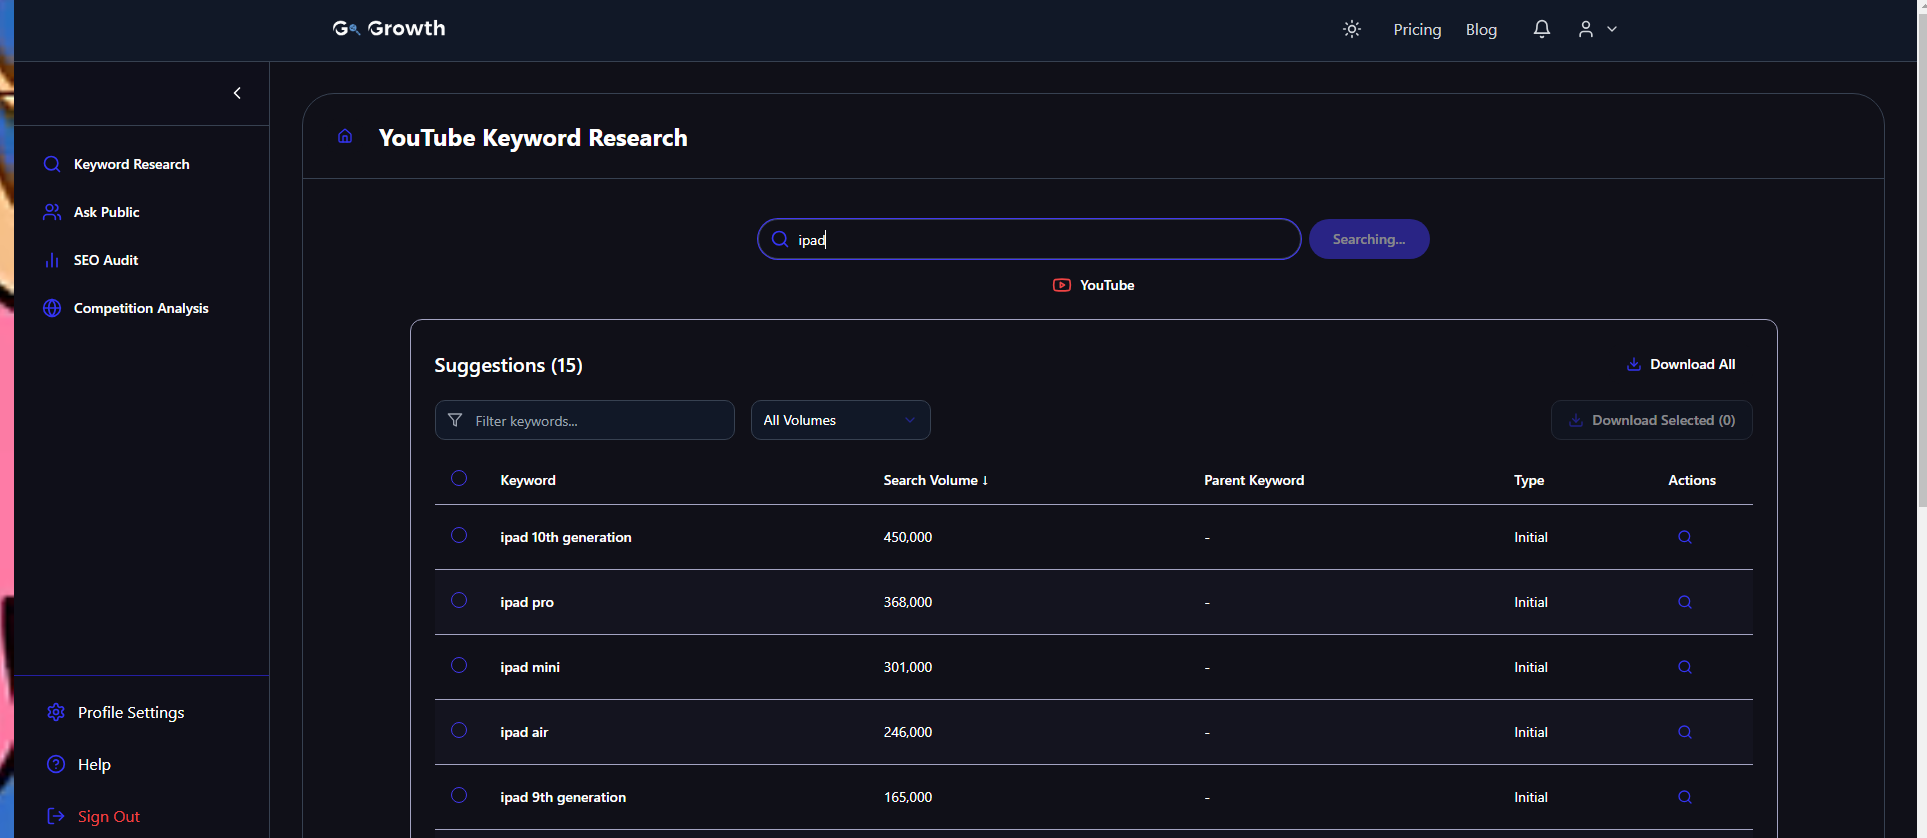Screen dimensions: 1927x838
Task: Toggle light theme sun icon
Action: 1352,29
